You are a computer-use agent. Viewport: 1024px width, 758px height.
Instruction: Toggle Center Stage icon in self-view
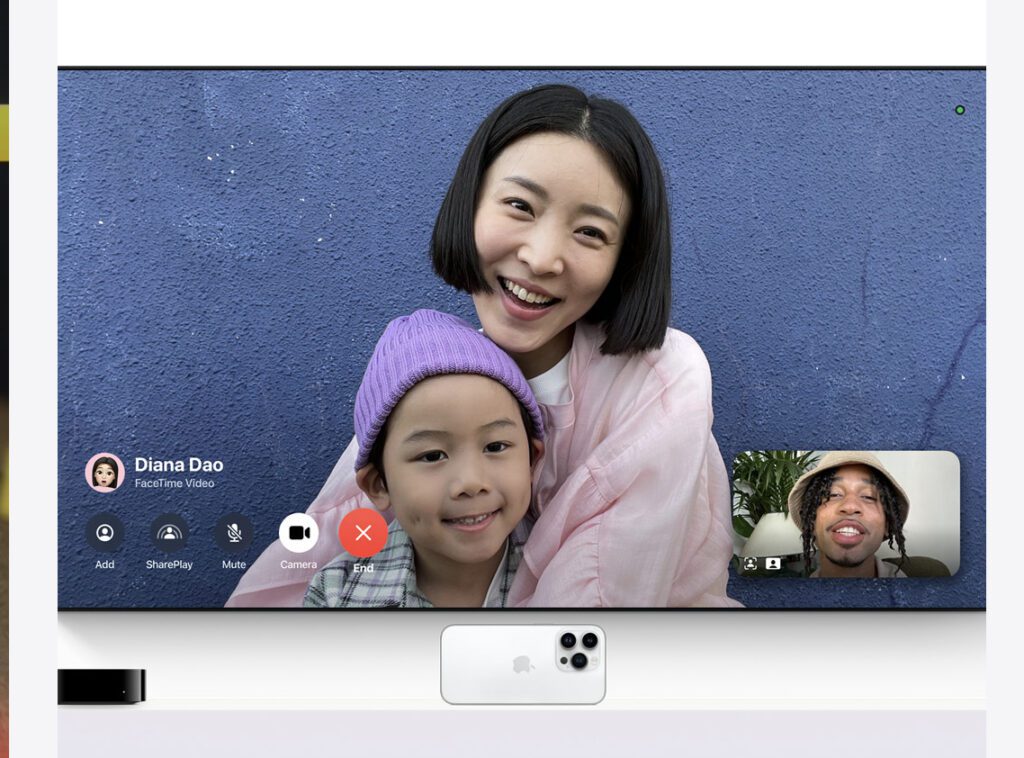click(750, 564)
